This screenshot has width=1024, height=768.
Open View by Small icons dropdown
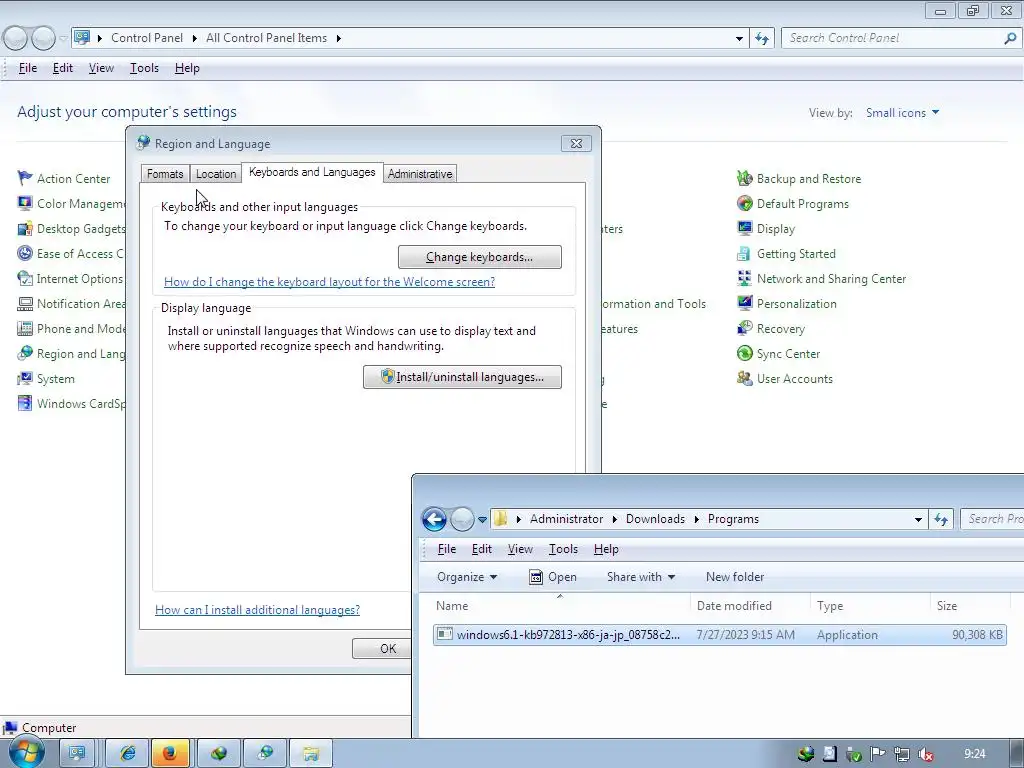903,112
